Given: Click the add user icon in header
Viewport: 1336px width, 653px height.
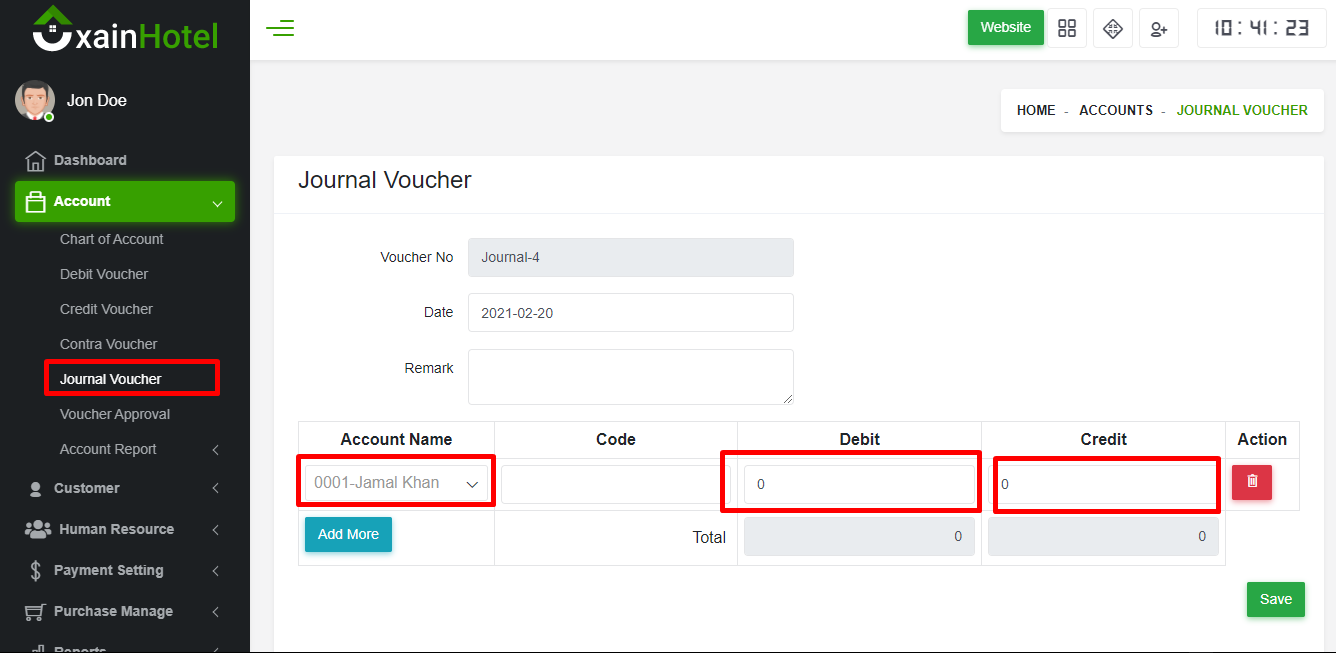Looking at the screenshot, I should (1159, 28).
